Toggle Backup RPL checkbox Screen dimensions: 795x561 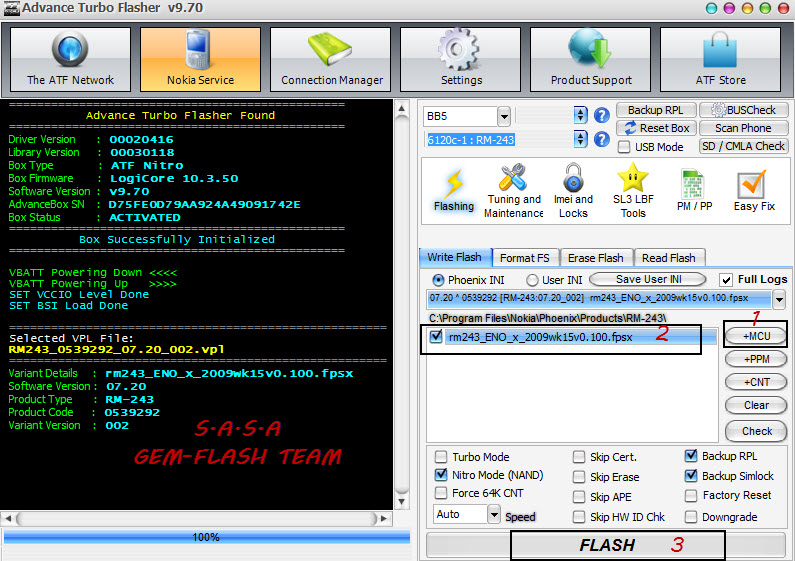pos(691,455)
